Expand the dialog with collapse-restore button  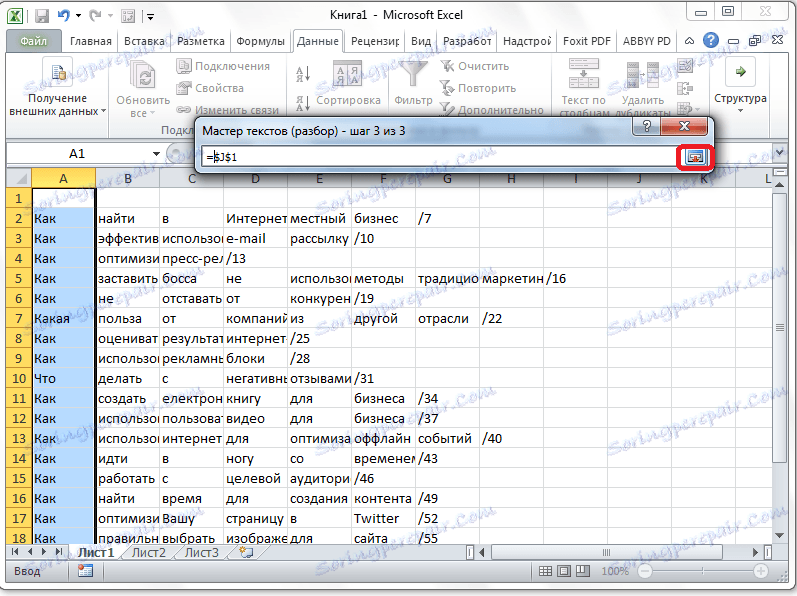click(695, 157)
